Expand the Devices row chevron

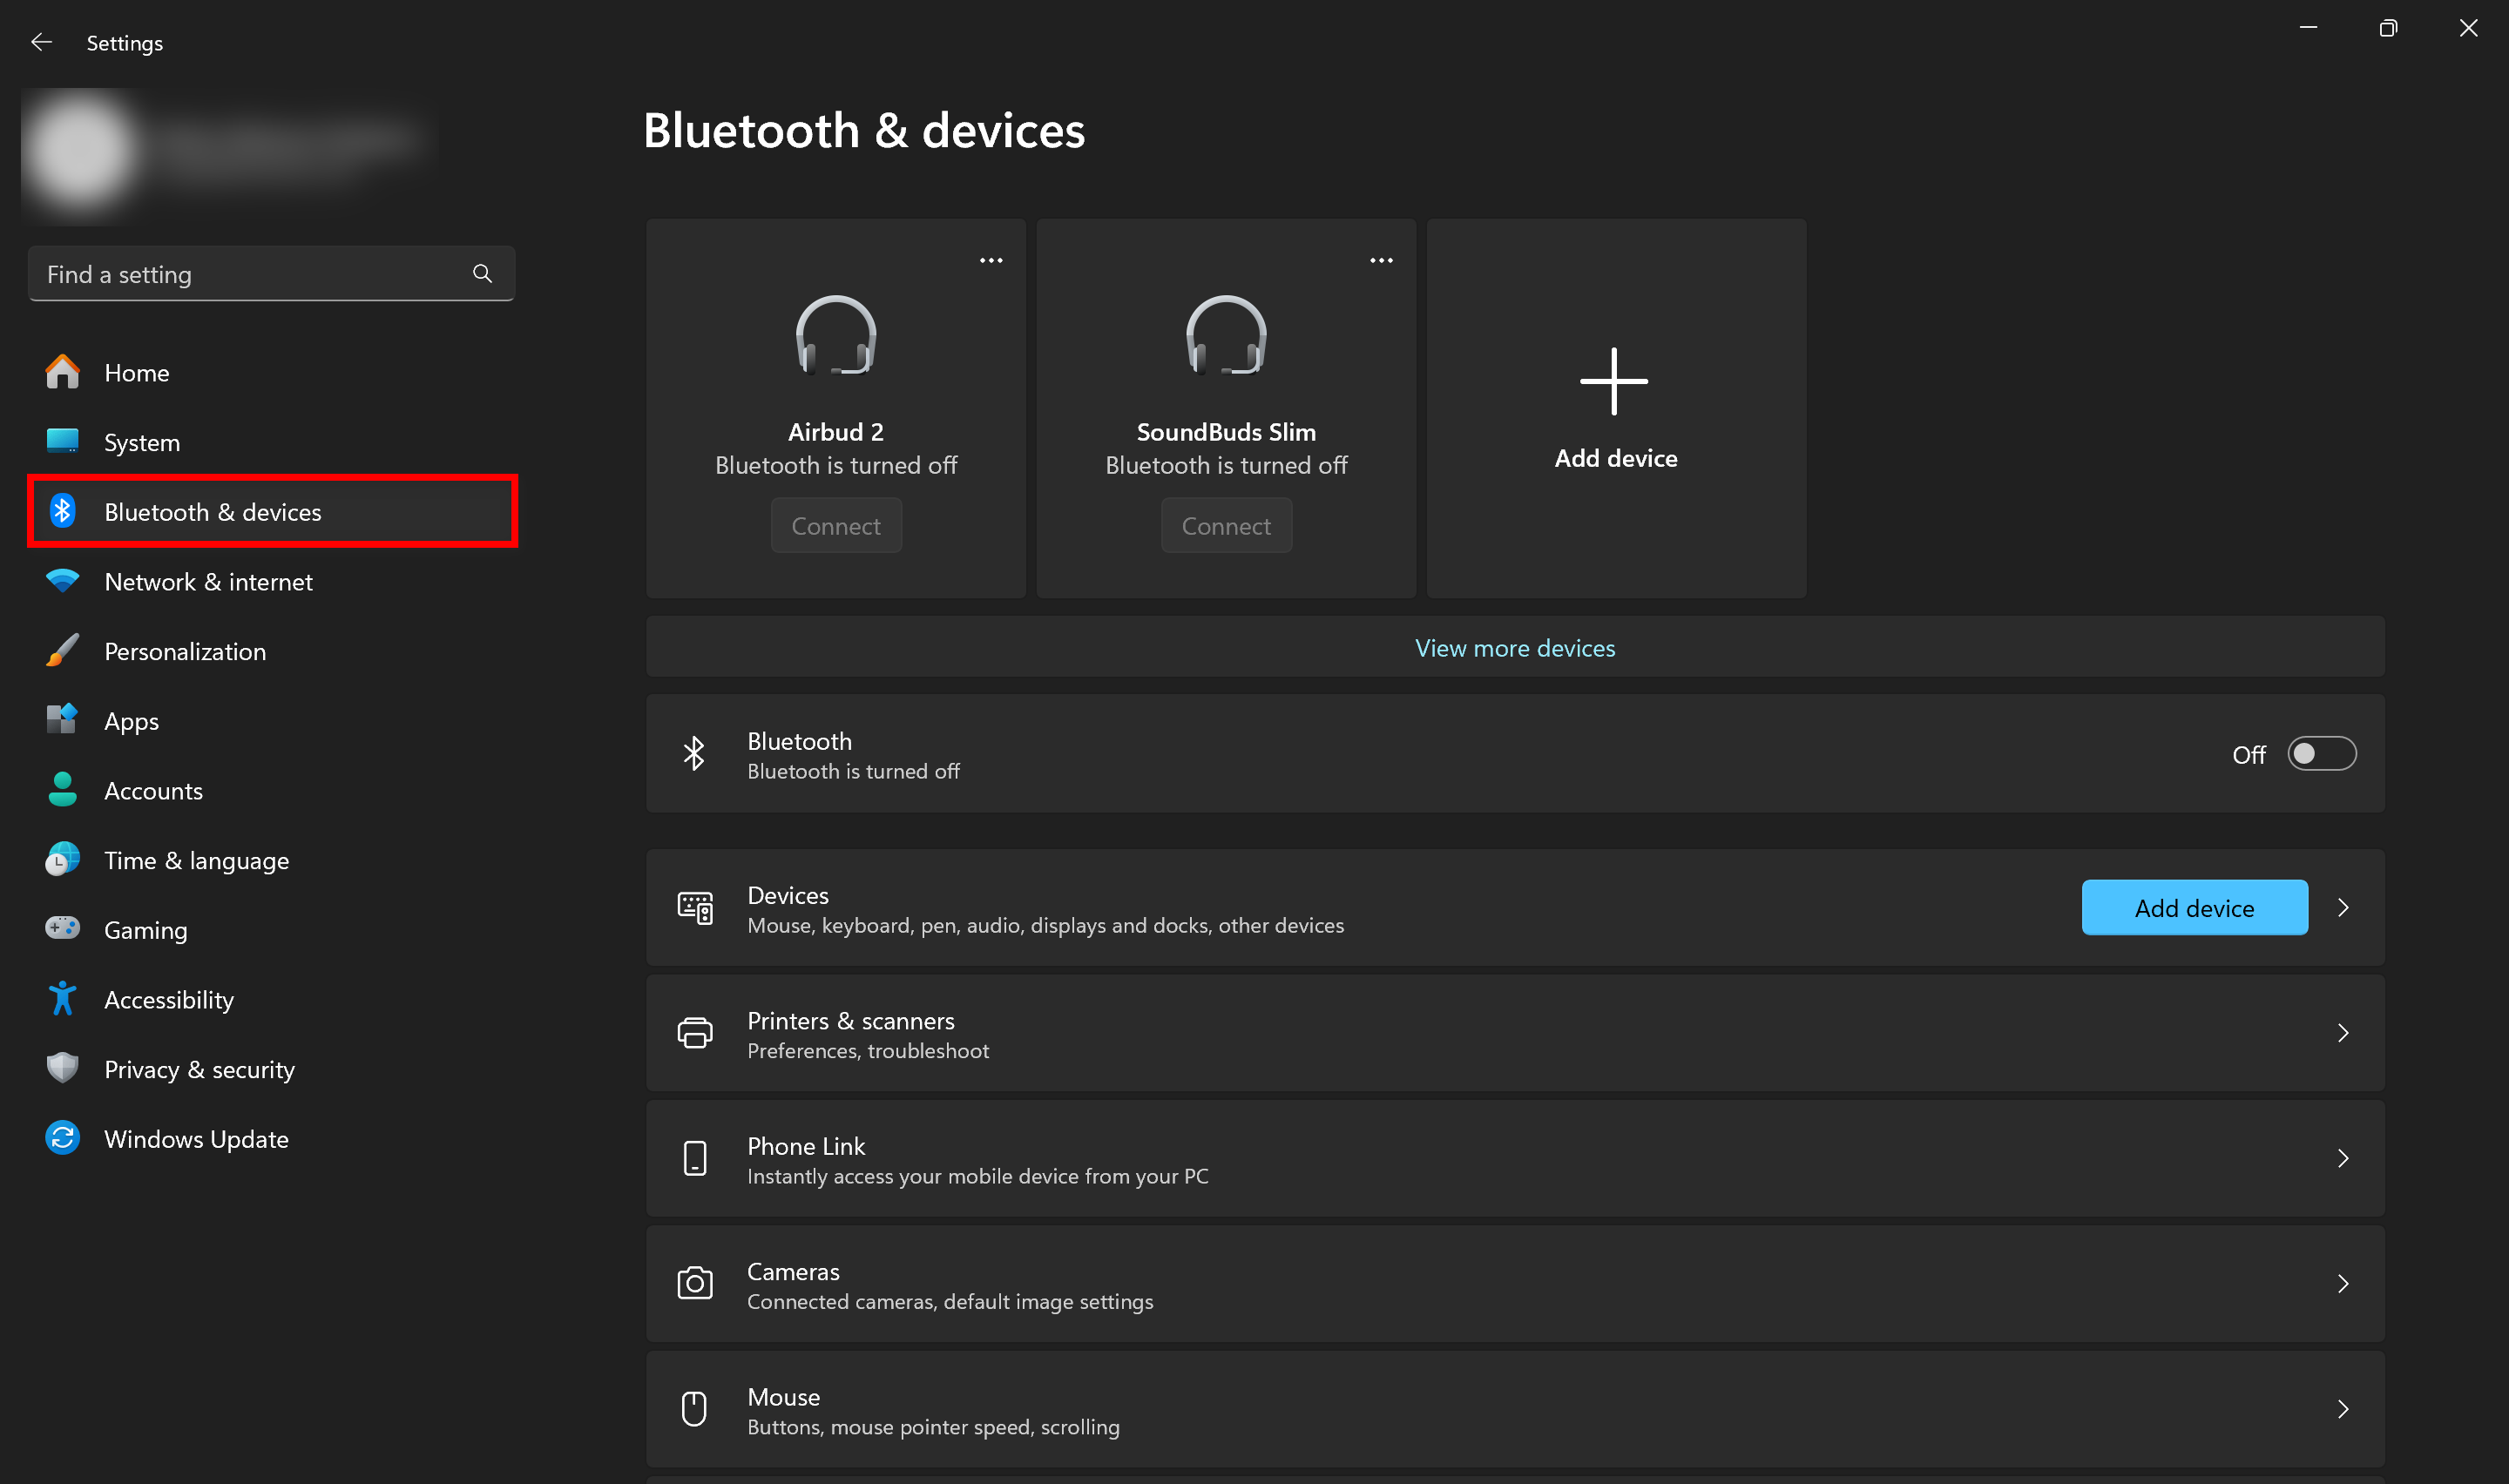(2342, 907)
